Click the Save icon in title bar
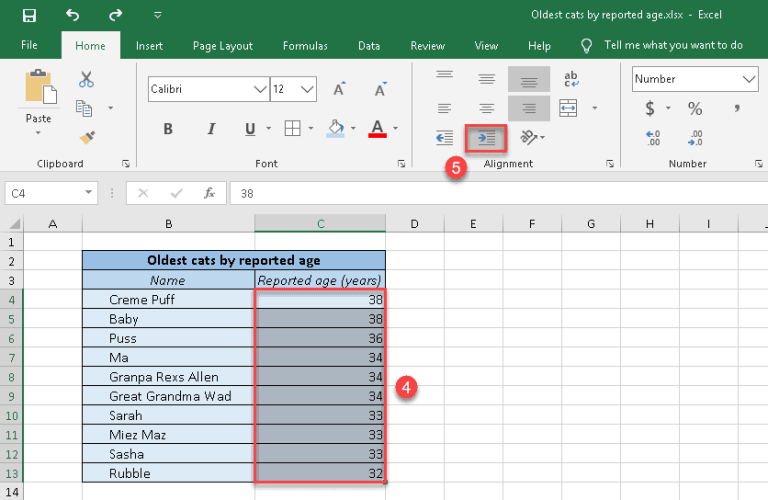This screenshot has height=500, width=768. [29, 15]
